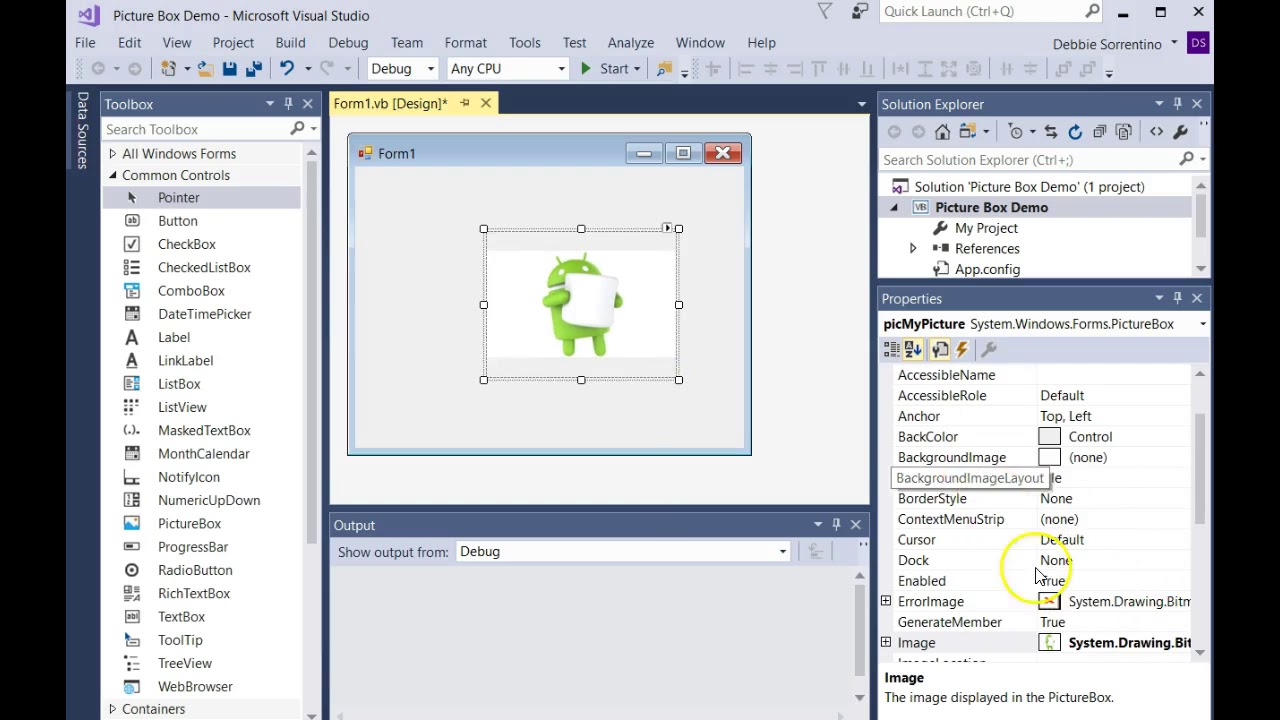This screenshot has width=1280, height=720.
Task: Click the Collapse All icon in Solution Explorer
Action: 1099,132
